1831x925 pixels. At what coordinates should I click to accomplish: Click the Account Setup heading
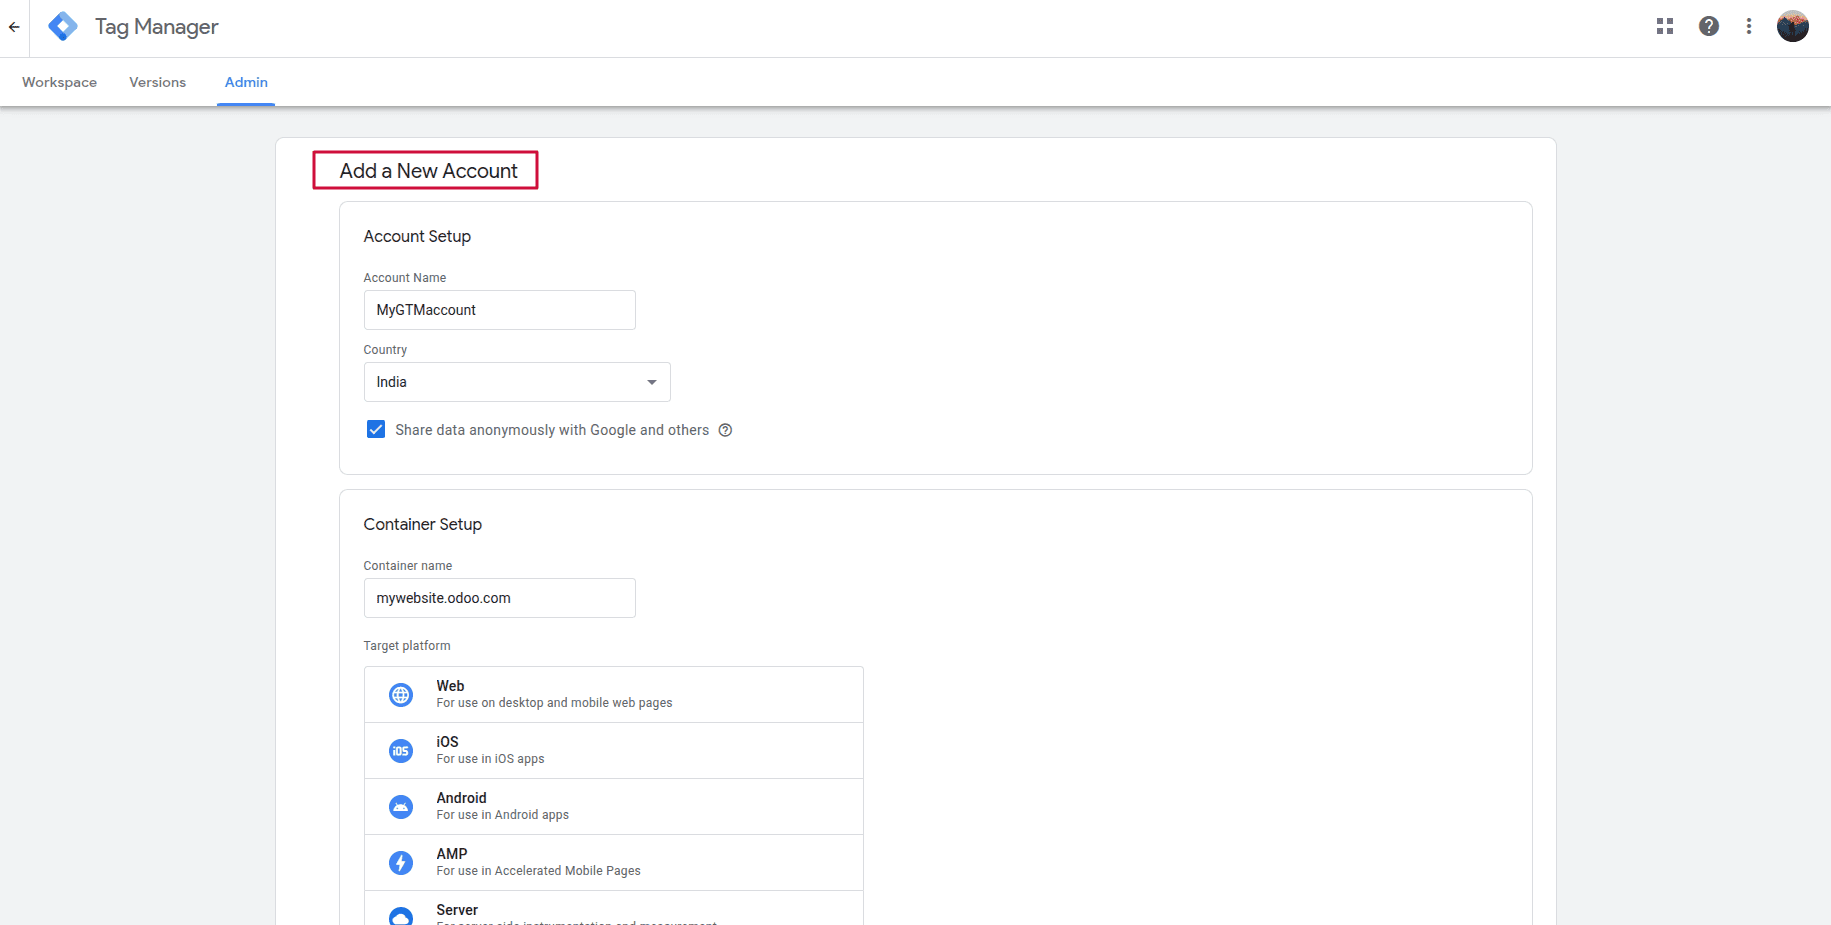click(417, 236)
